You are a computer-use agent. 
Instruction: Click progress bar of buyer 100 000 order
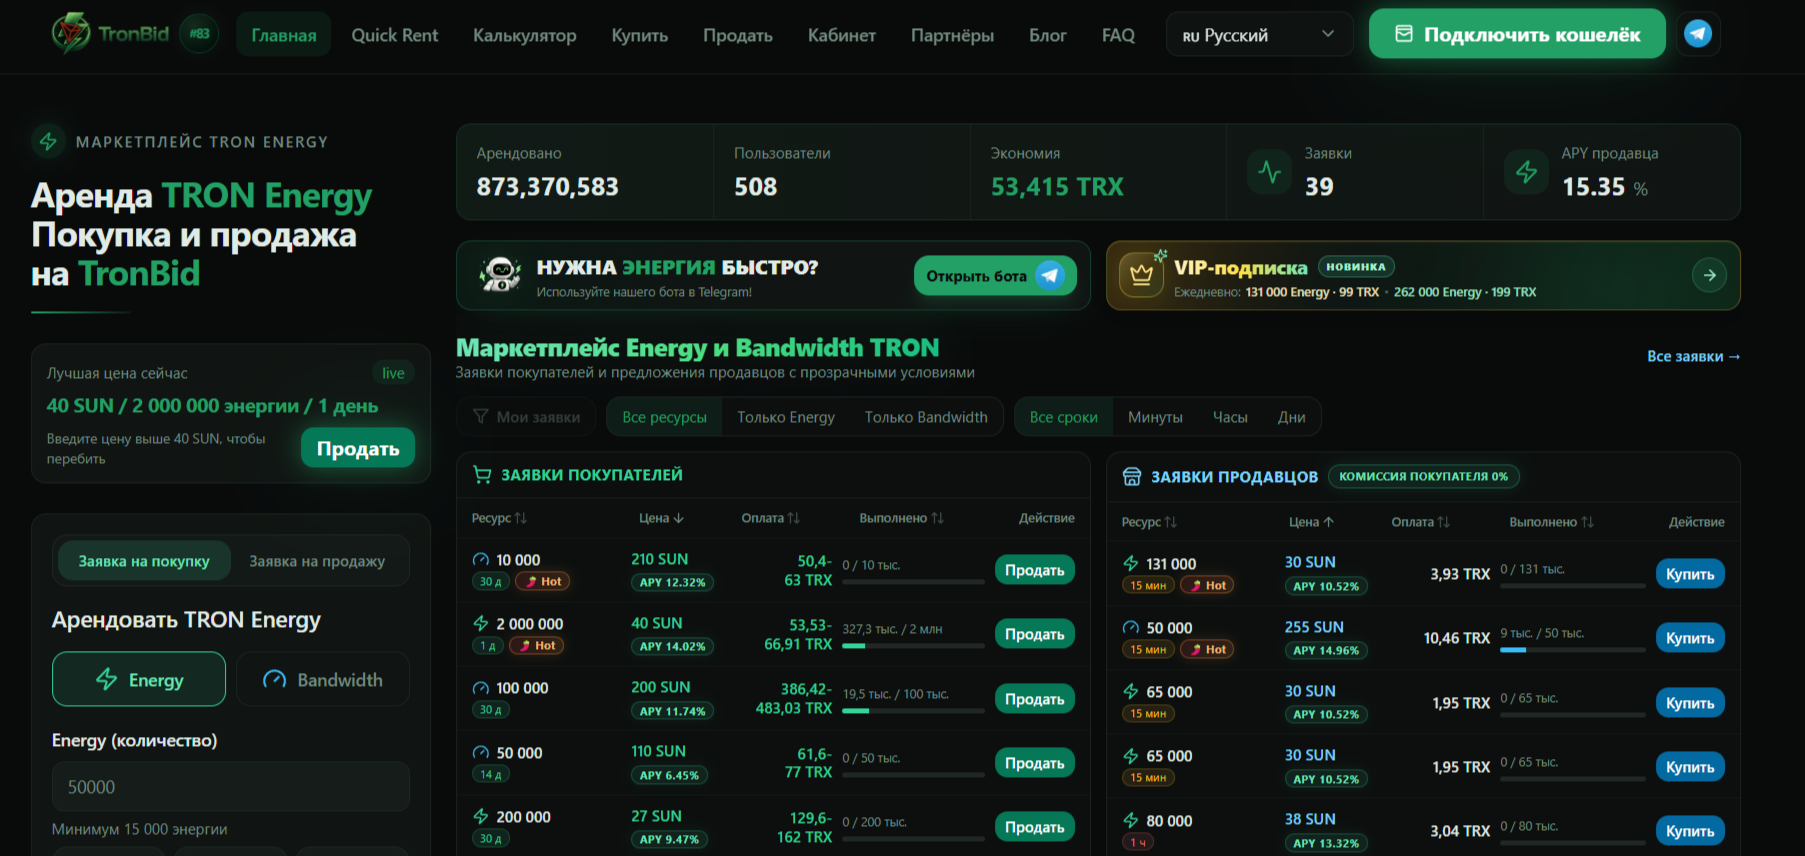click(x=913, y=711)
